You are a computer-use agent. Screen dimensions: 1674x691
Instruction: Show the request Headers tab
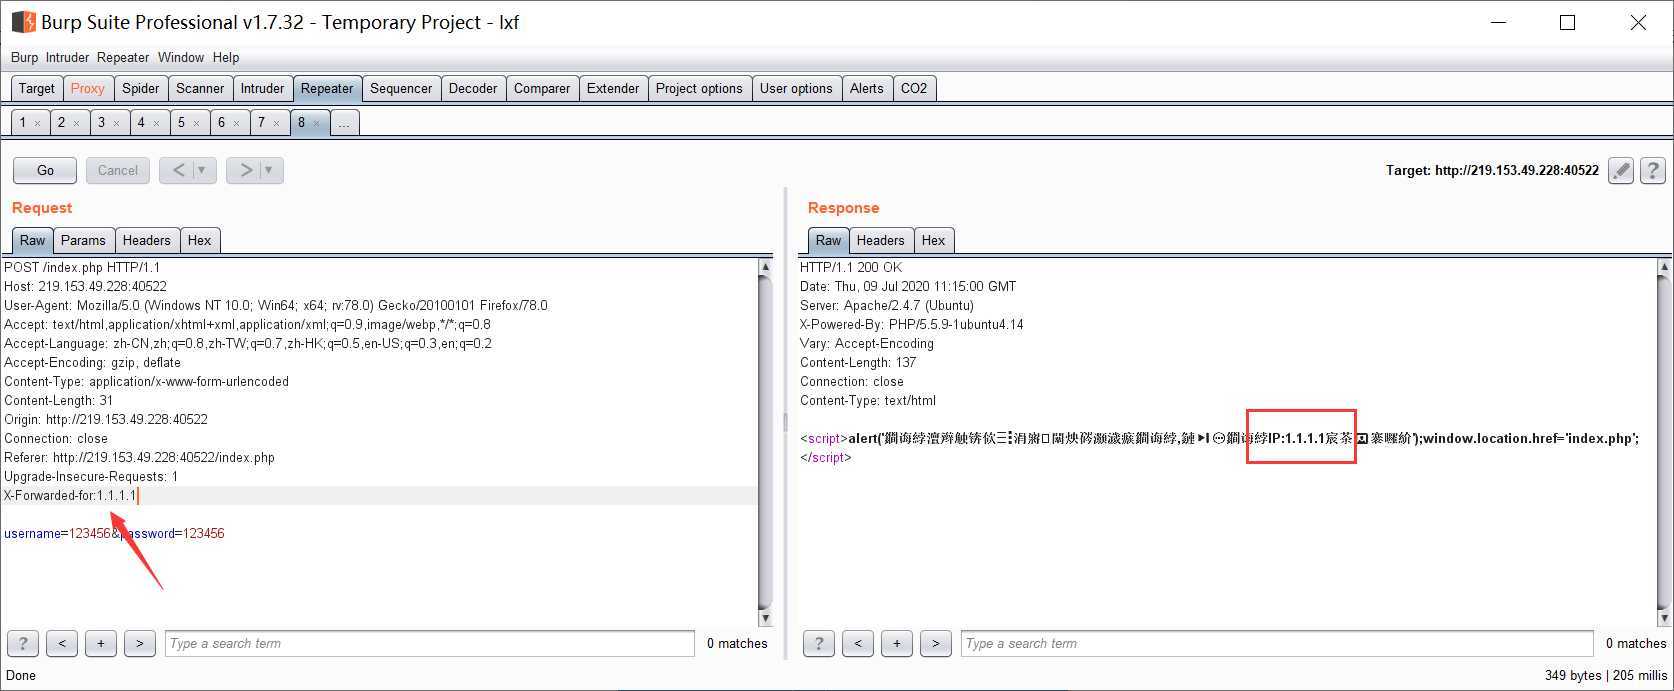point(147,240)
